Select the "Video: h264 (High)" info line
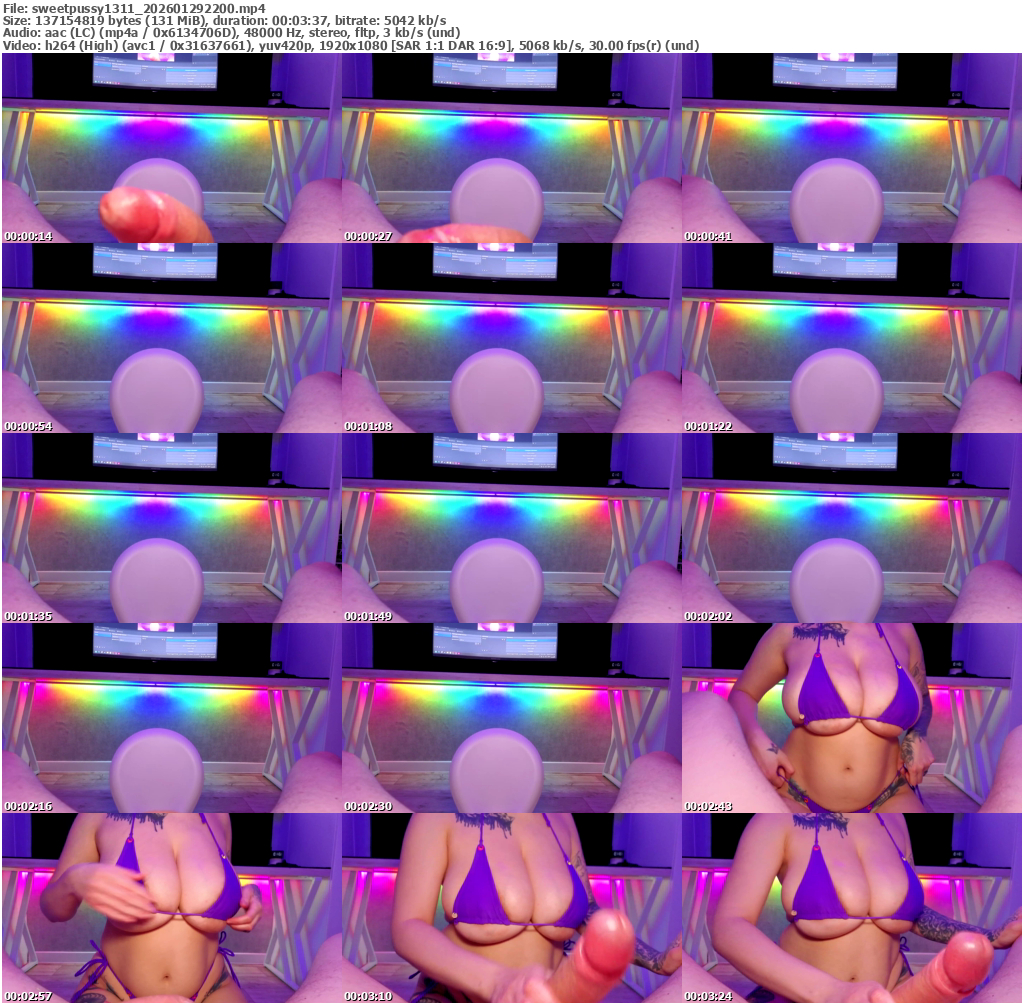 (351, 46)
